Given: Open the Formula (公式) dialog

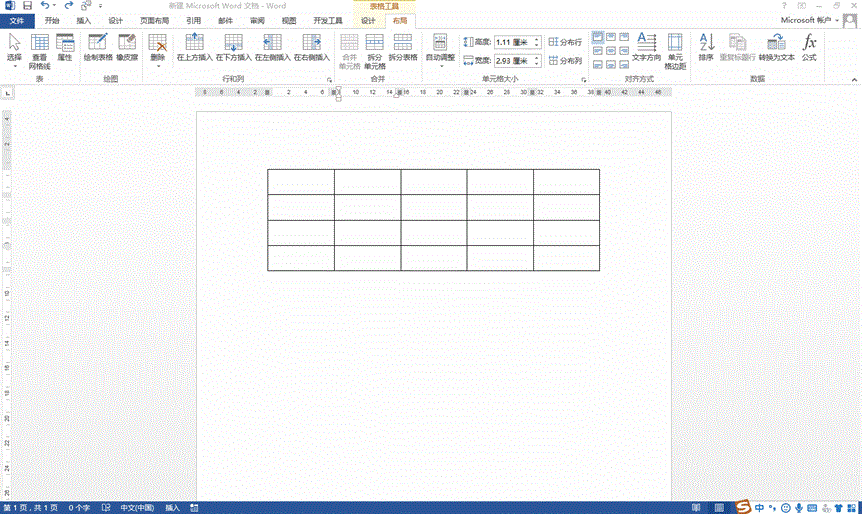Looking at the screenshot, I should [x=809, y=47].
